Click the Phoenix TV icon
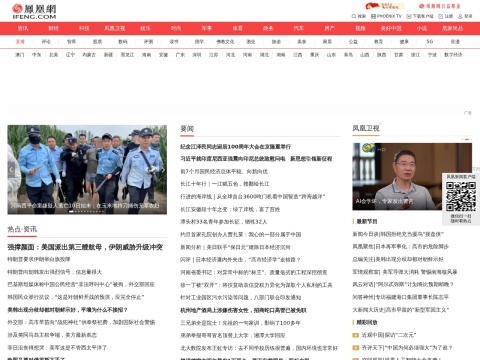Viewport: 480px width, 360px height. coord(373,16)
